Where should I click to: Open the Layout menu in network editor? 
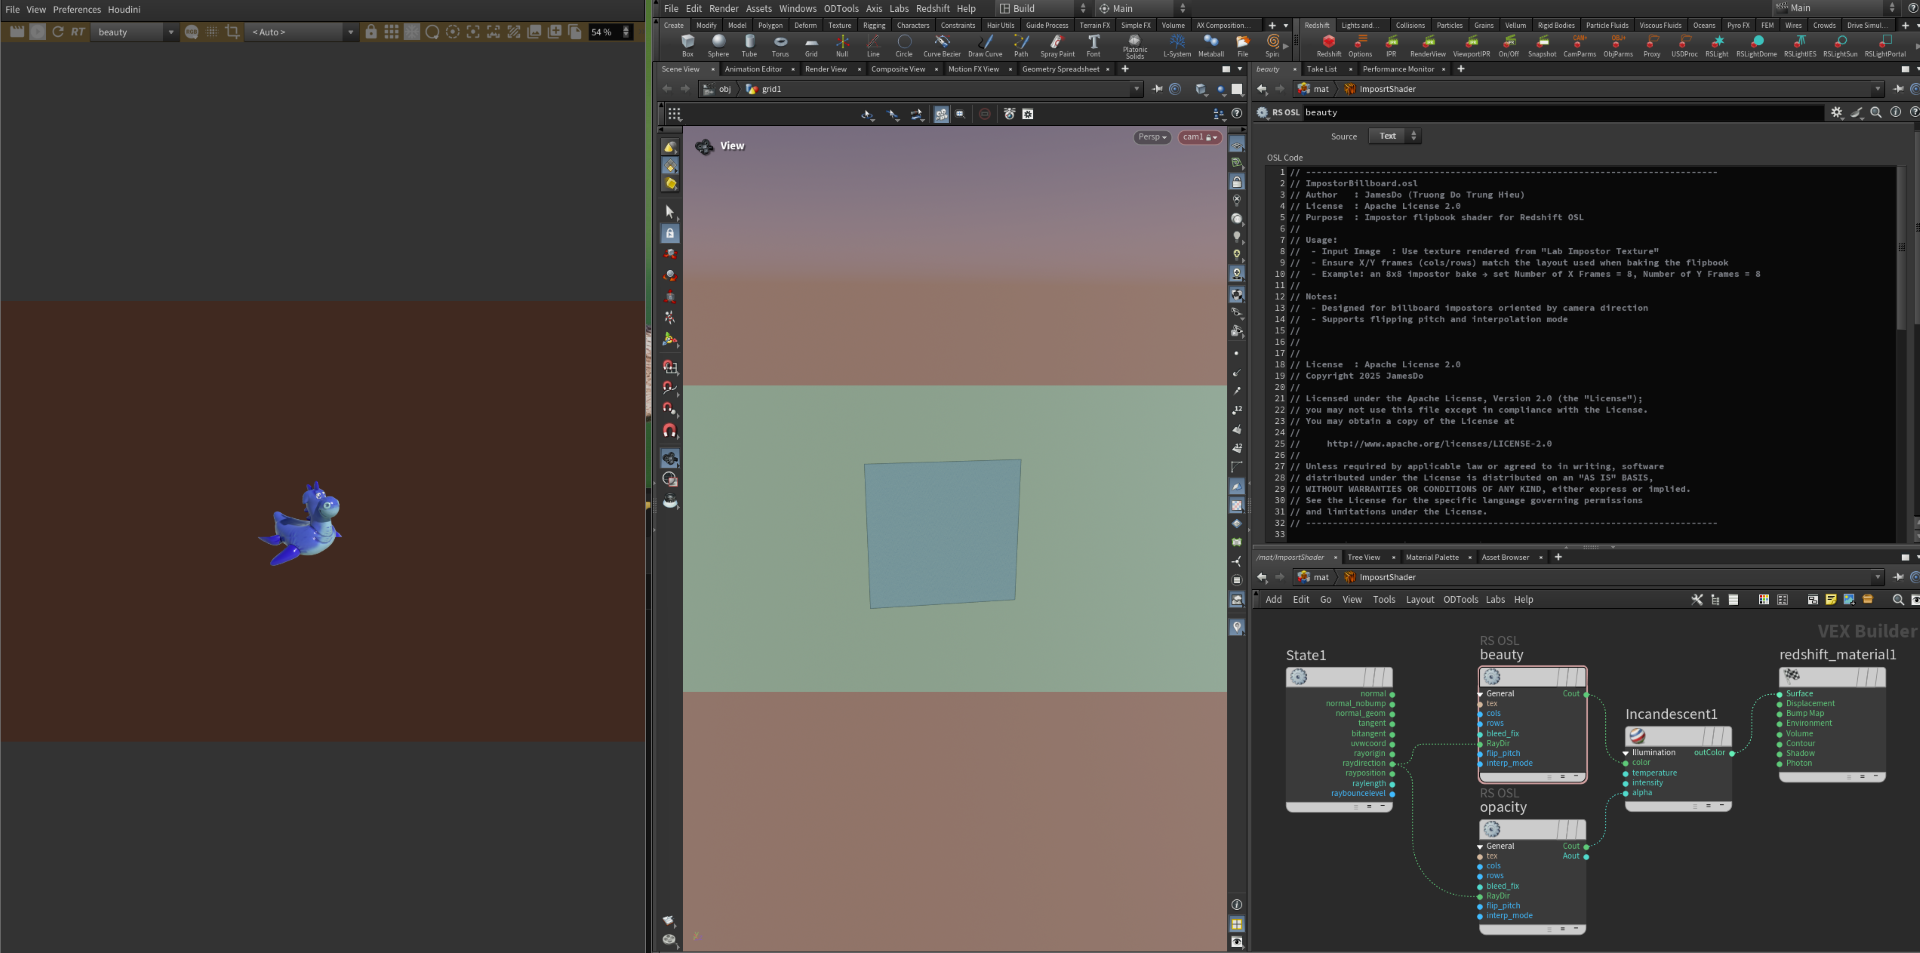pos(1419,600)
